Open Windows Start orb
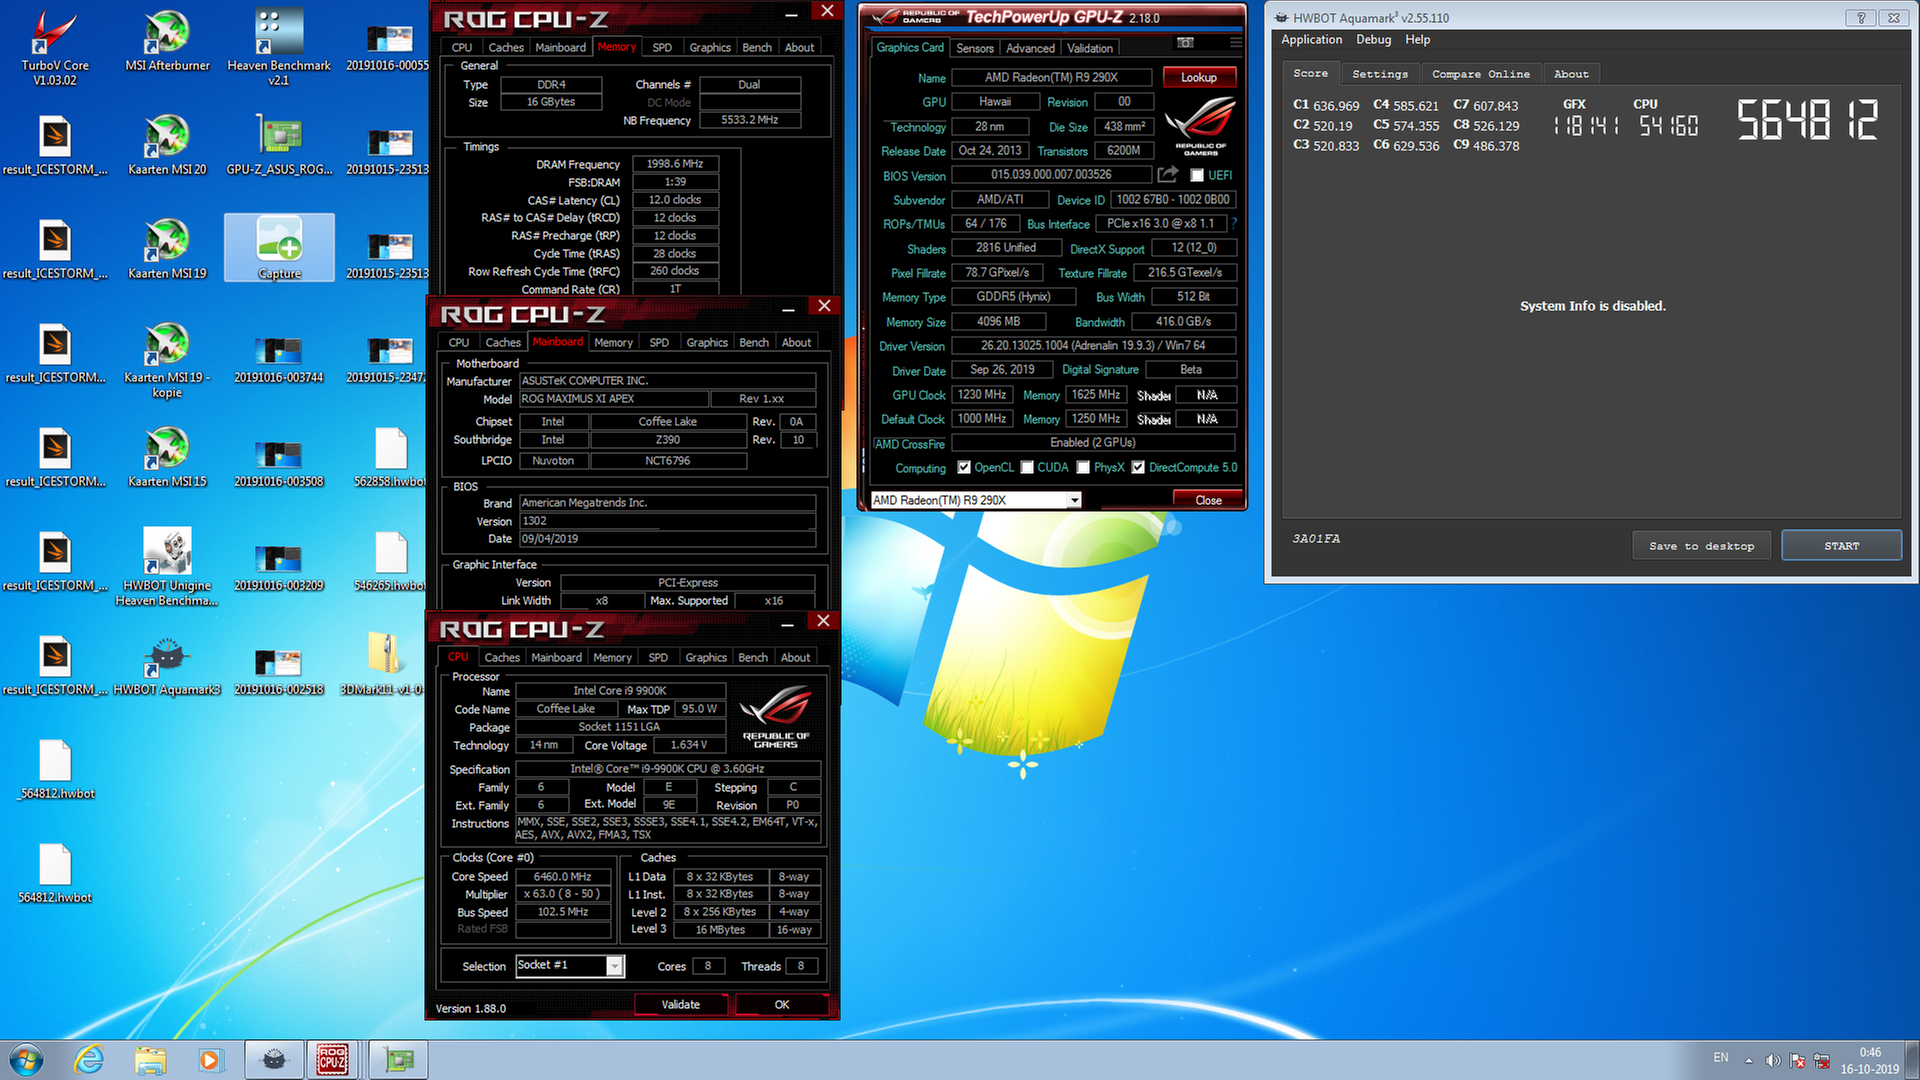 (26, 1059)
